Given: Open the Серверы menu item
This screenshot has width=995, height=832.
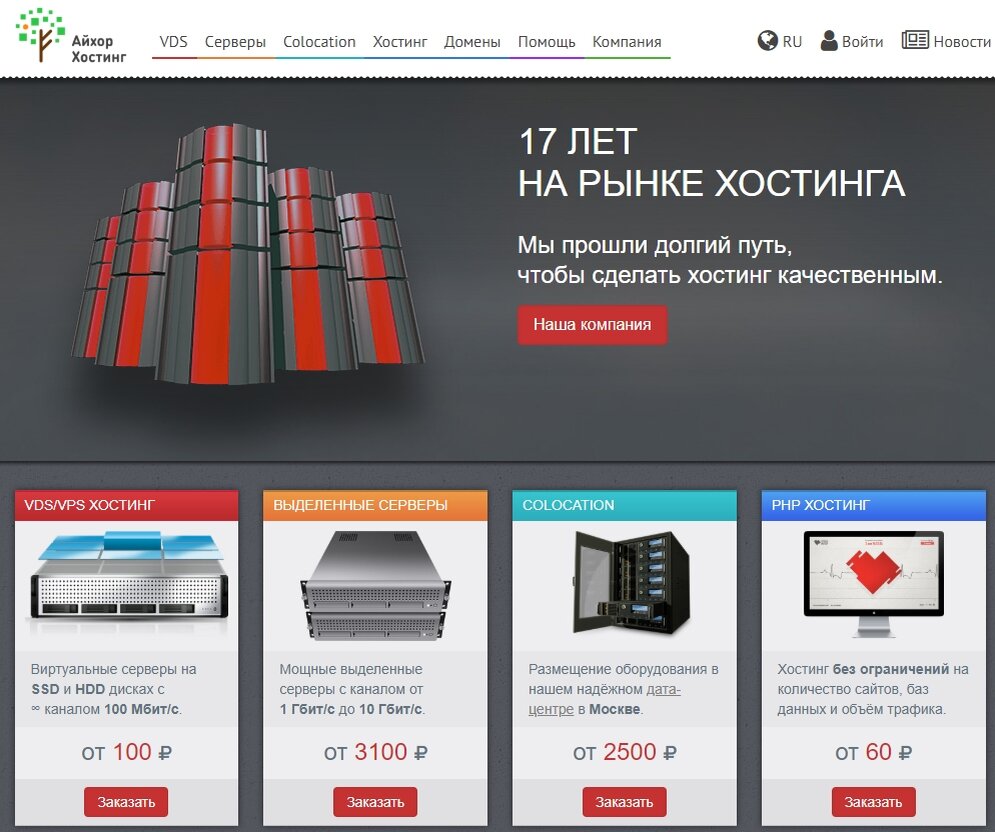Looking at the screenshot, I should [x=235, y=42].
